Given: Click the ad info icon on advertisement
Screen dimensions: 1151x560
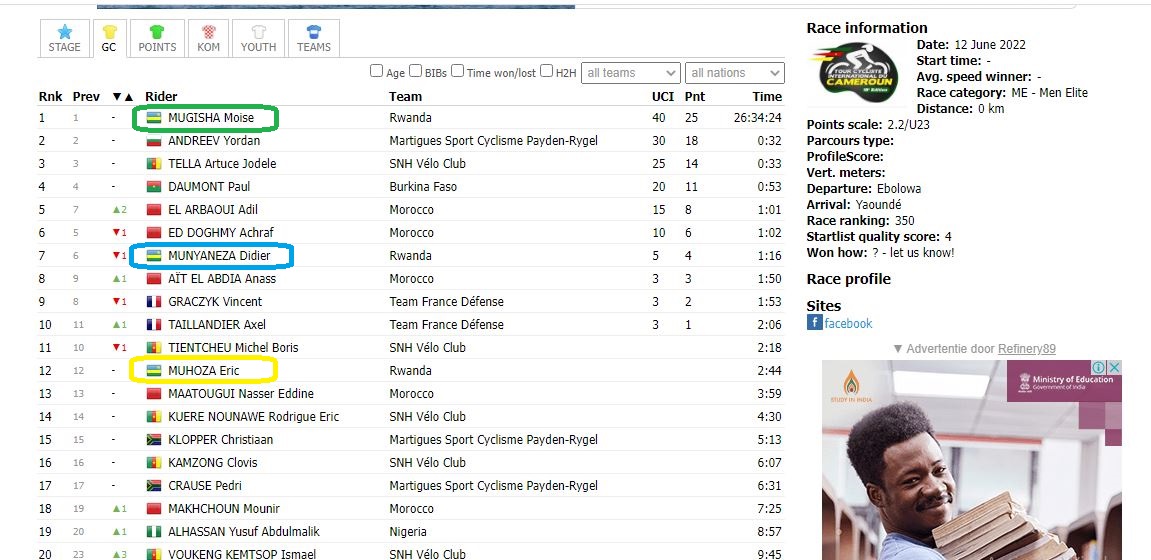Looking at the screenshot, I should pos(1097,368).
